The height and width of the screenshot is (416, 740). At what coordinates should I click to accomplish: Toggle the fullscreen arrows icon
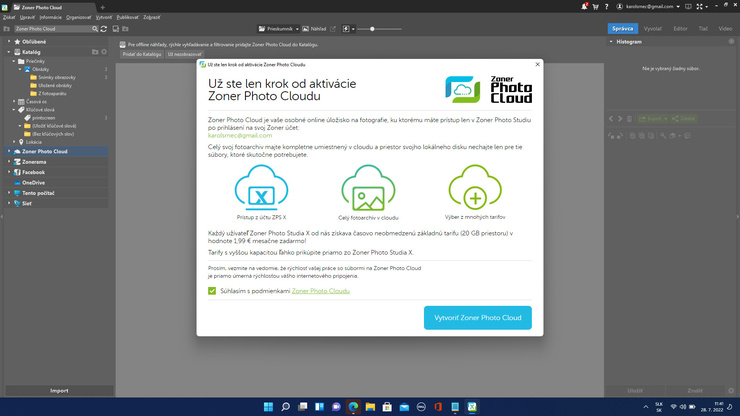(699, 7)
